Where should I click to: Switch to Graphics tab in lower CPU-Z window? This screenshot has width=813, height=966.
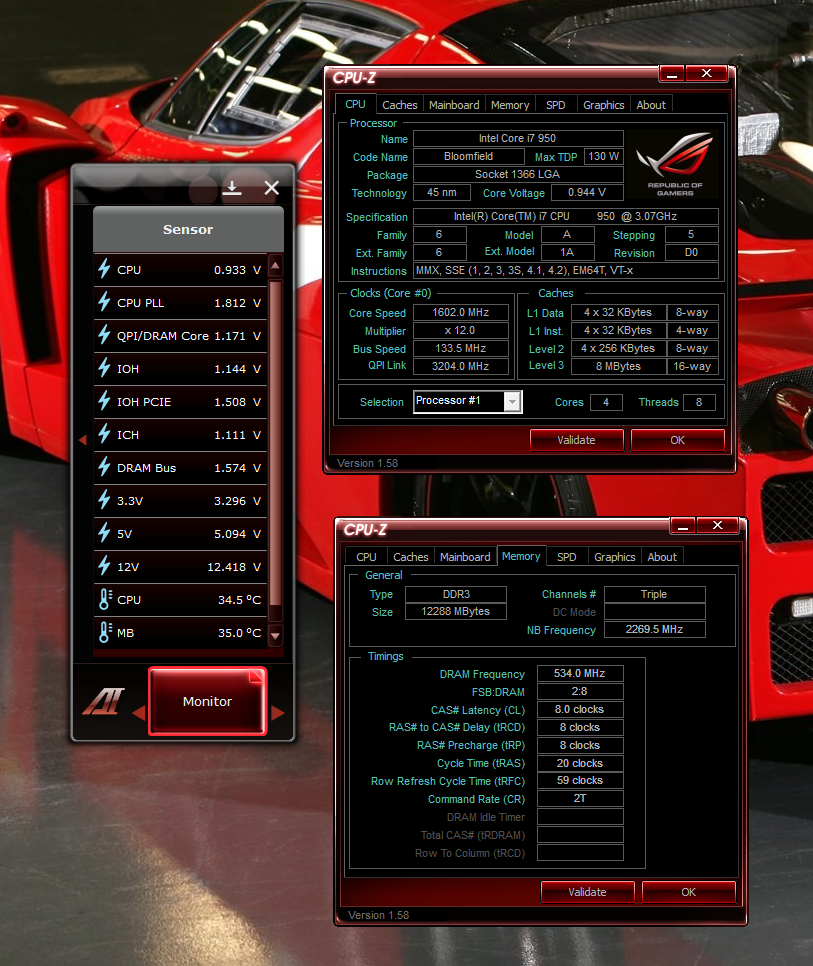(615, 557)
